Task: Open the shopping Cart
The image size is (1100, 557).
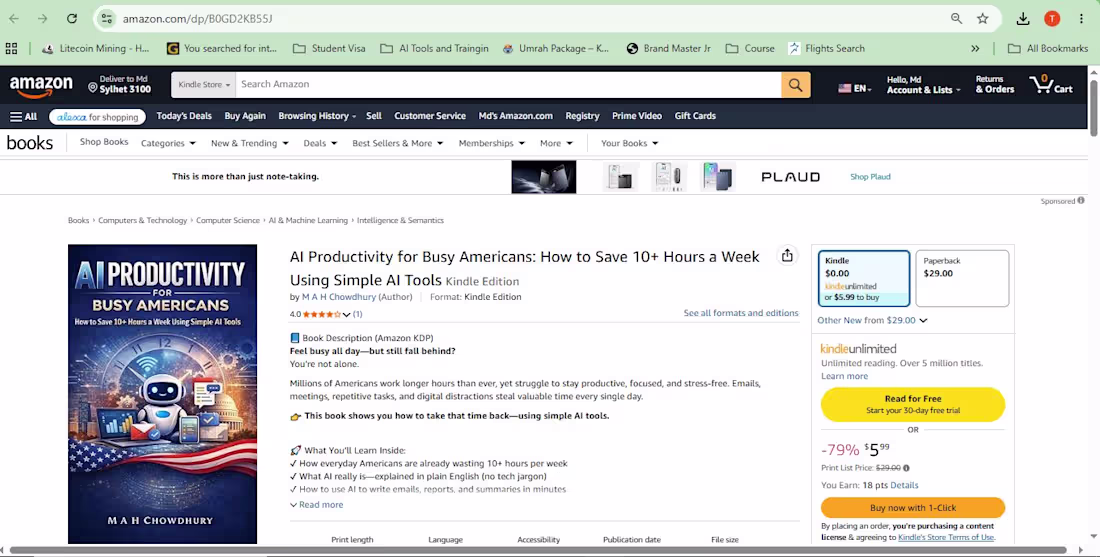Action: click(x=1050, y=85)
